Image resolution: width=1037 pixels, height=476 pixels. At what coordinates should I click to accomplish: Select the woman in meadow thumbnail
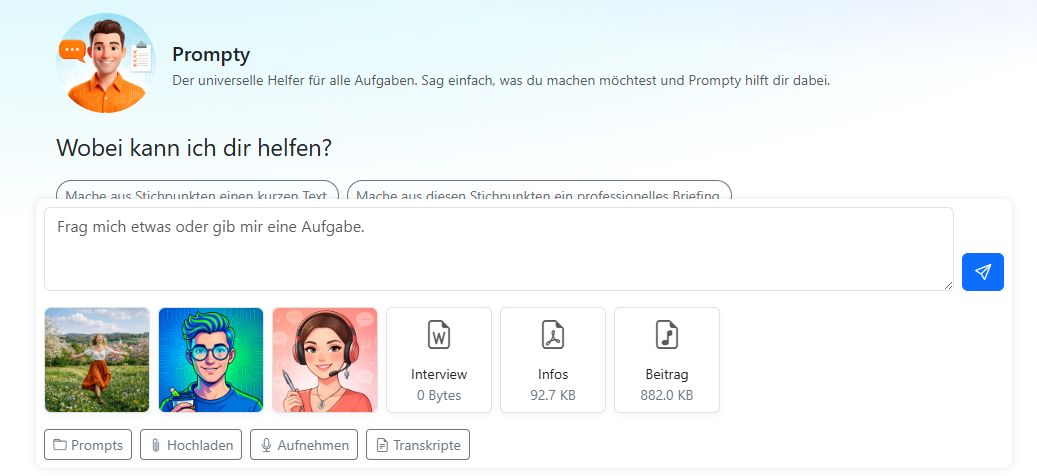coord(97,360)
